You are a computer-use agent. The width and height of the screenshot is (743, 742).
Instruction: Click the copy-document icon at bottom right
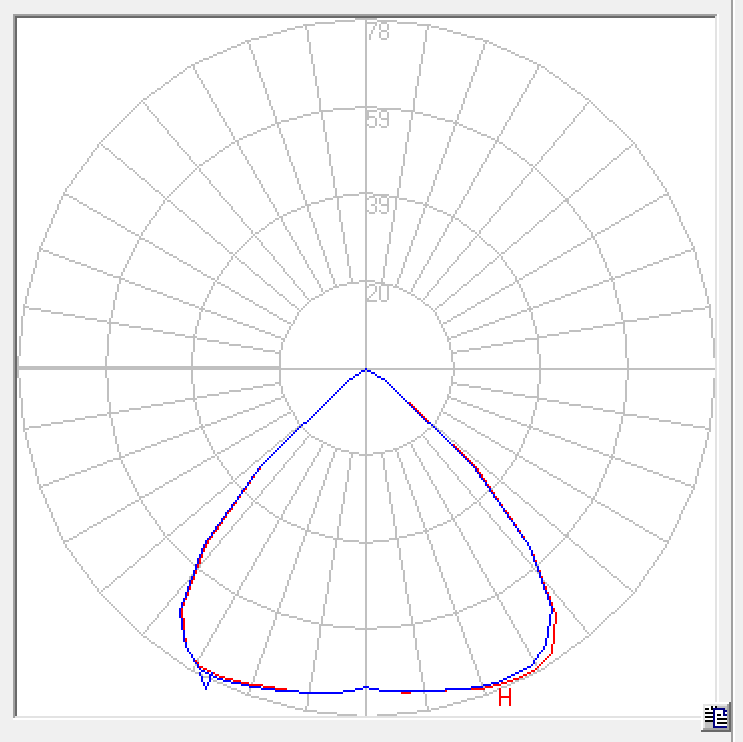[715, 716]
